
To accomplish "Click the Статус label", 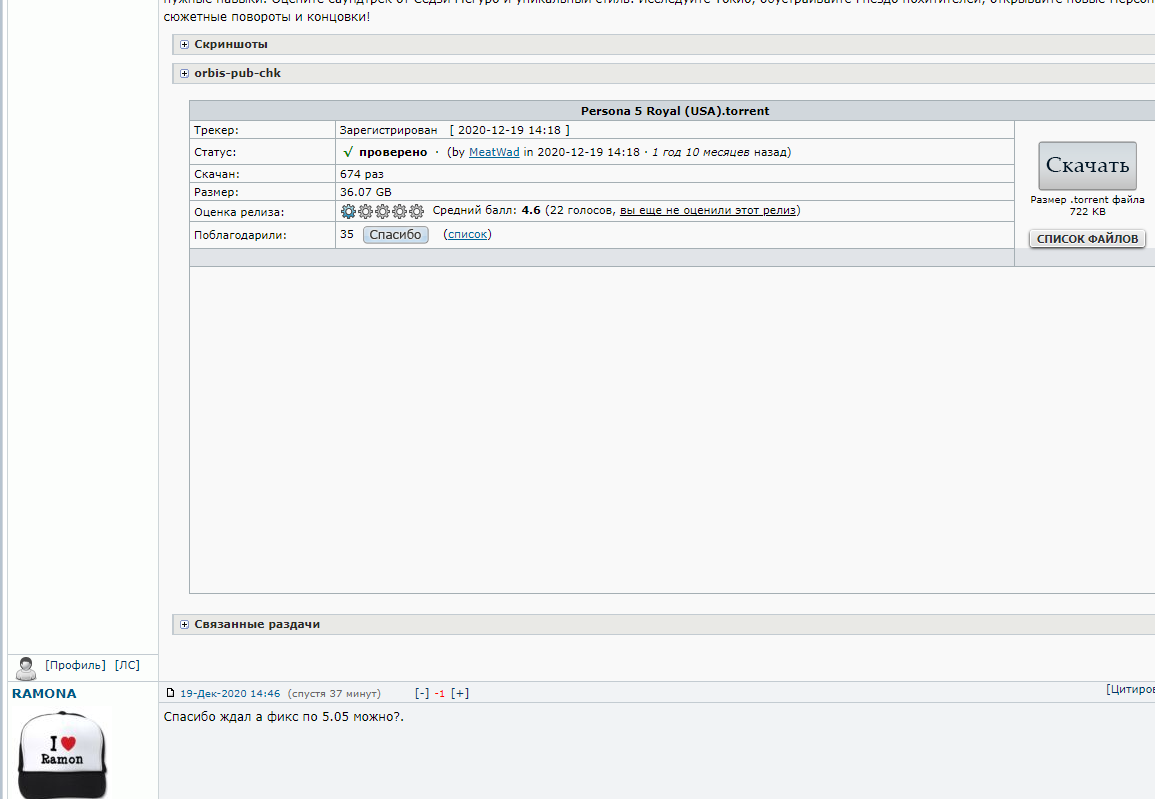I will click(215, 152).
